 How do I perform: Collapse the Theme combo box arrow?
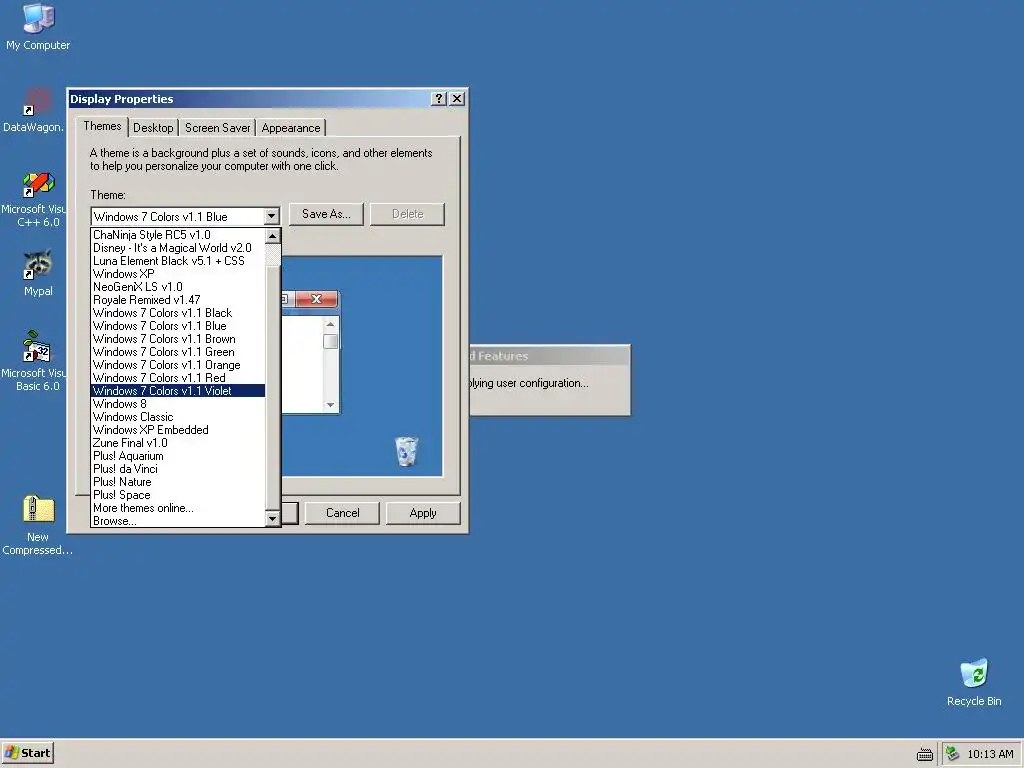click(271, 216)
